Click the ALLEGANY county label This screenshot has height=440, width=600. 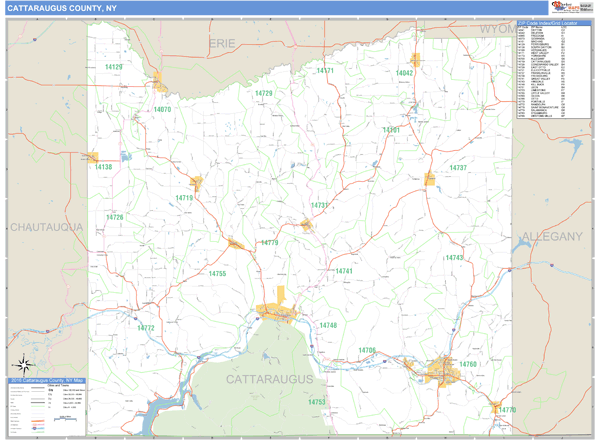551,237
